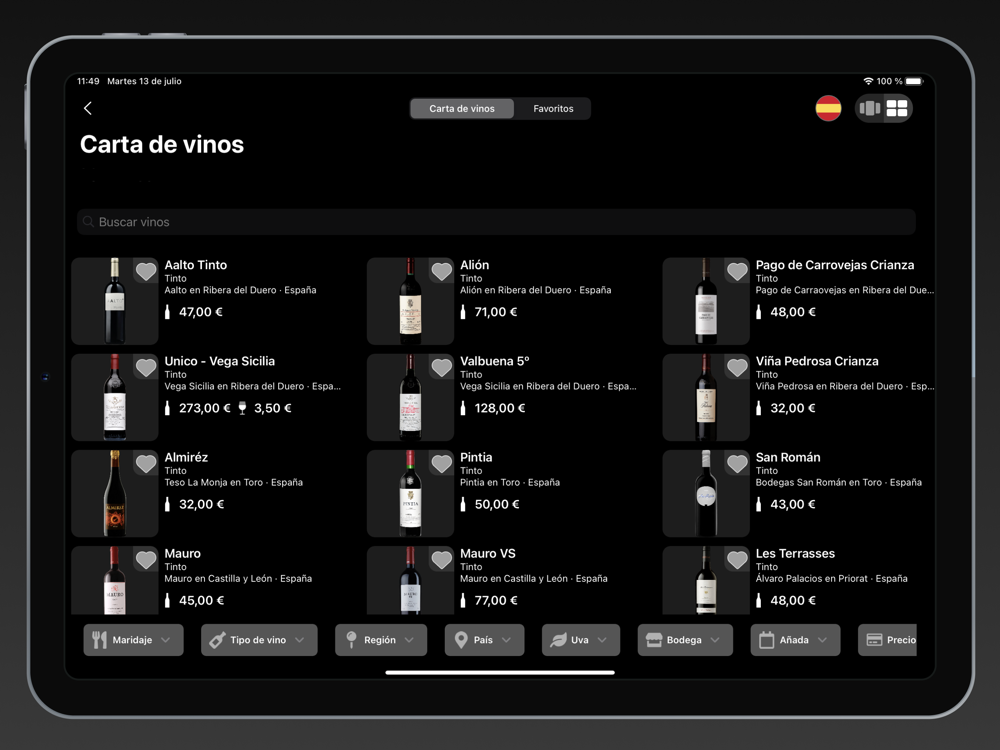1000x750 pixels.
Task: Open the Pago de Carrovejas bottle image
Action: tap(706, 301)
